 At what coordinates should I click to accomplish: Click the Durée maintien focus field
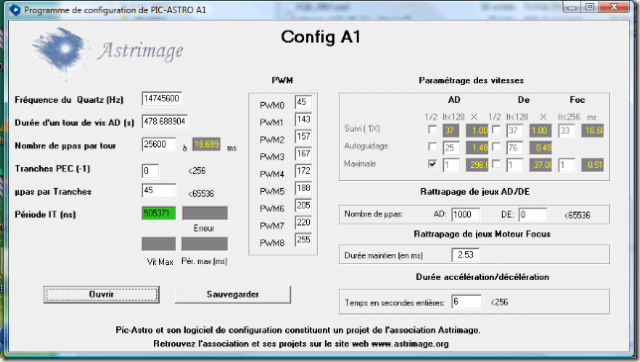(x=465, y=255)
